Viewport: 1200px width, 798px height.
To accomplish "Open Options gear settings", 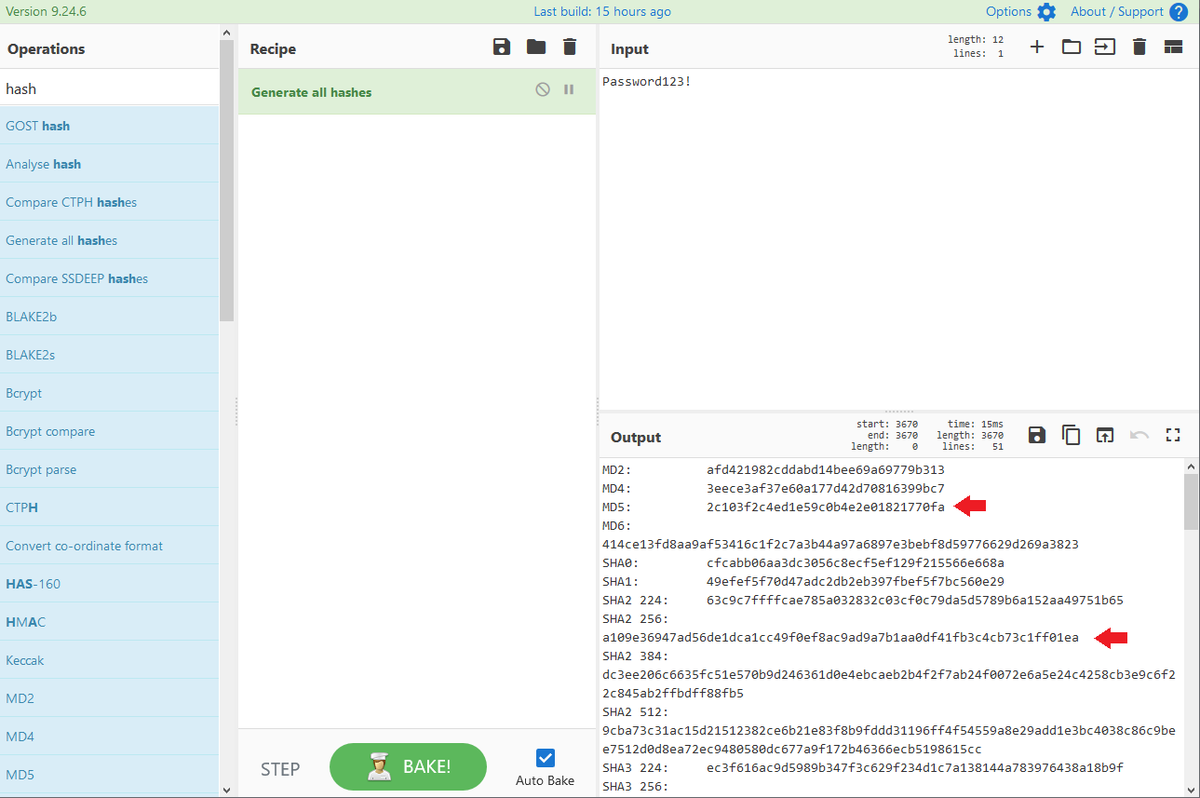I will coord(1046,12).
